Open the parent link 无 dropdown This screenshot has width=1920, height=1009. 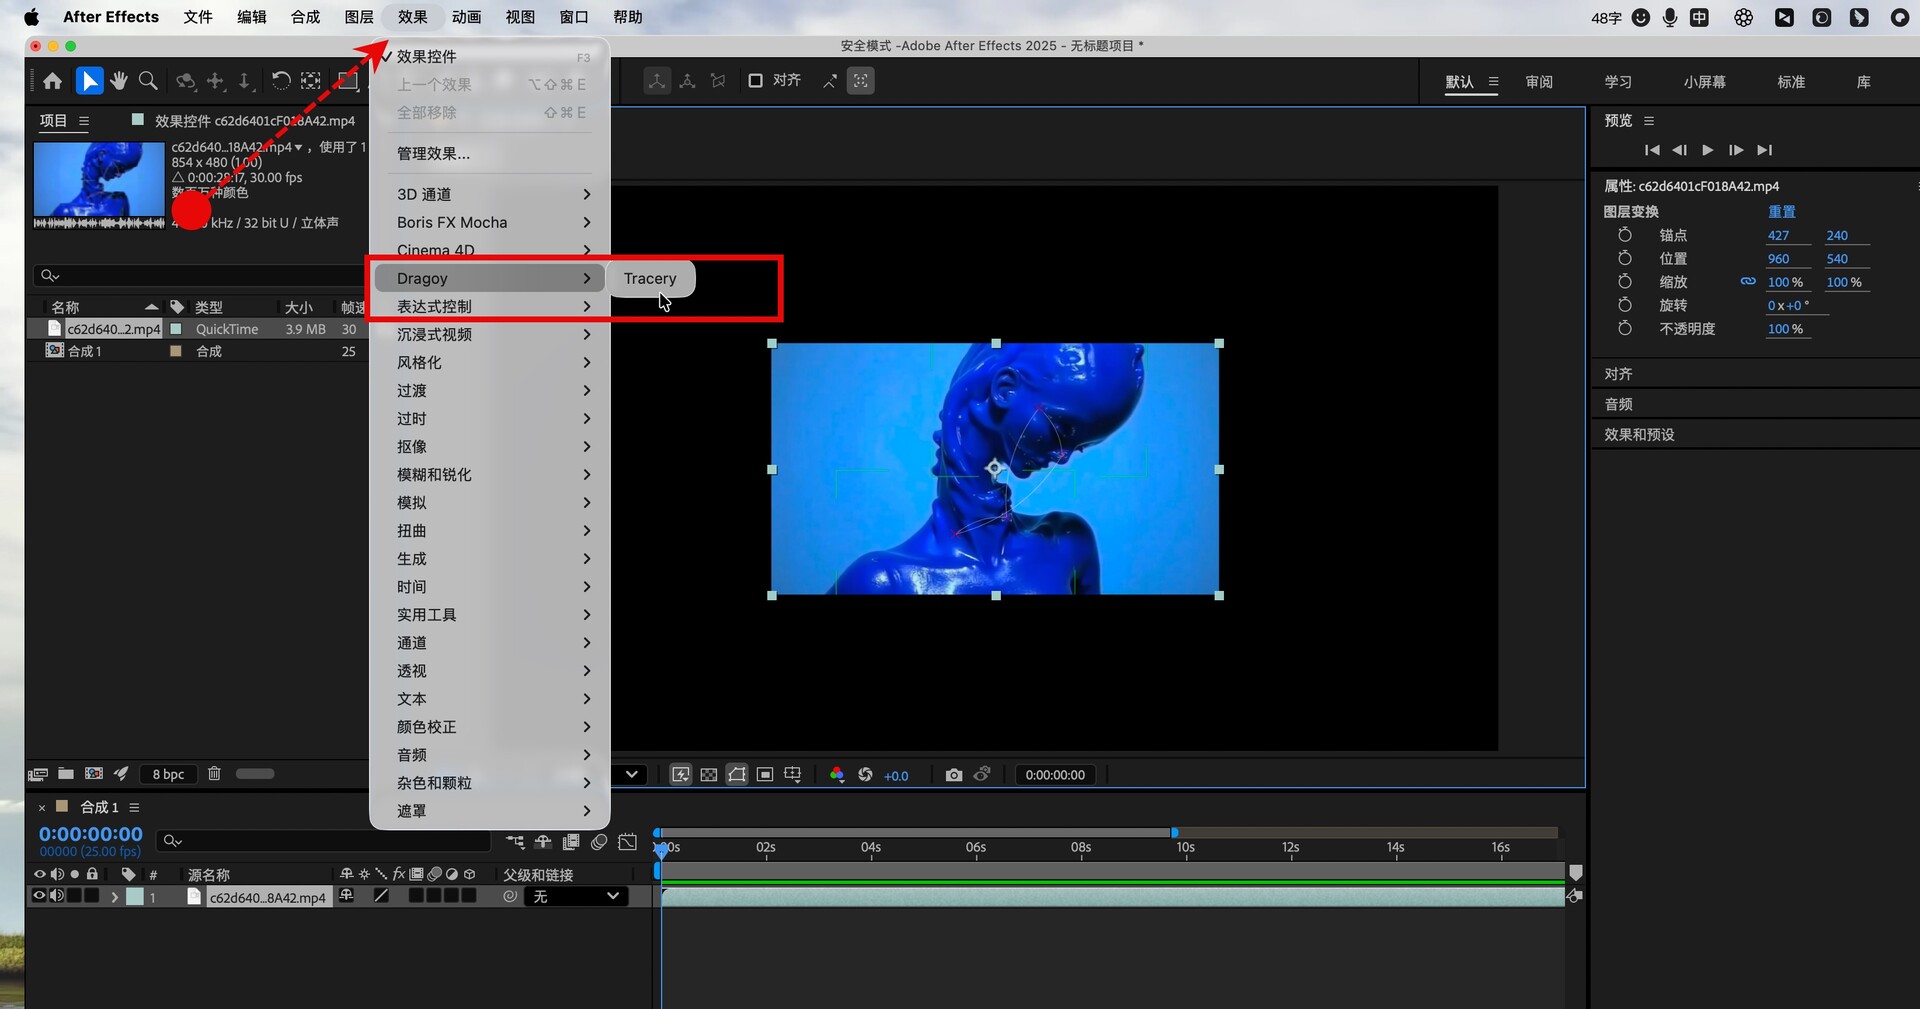576,897
